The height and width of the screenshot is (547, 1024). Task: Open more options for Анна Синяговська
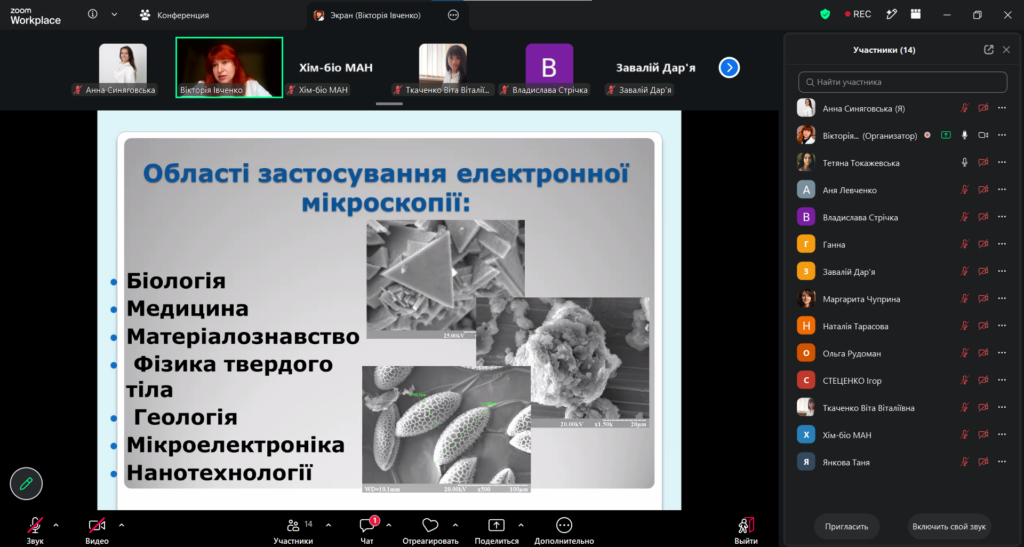(x=1002, y=108)
